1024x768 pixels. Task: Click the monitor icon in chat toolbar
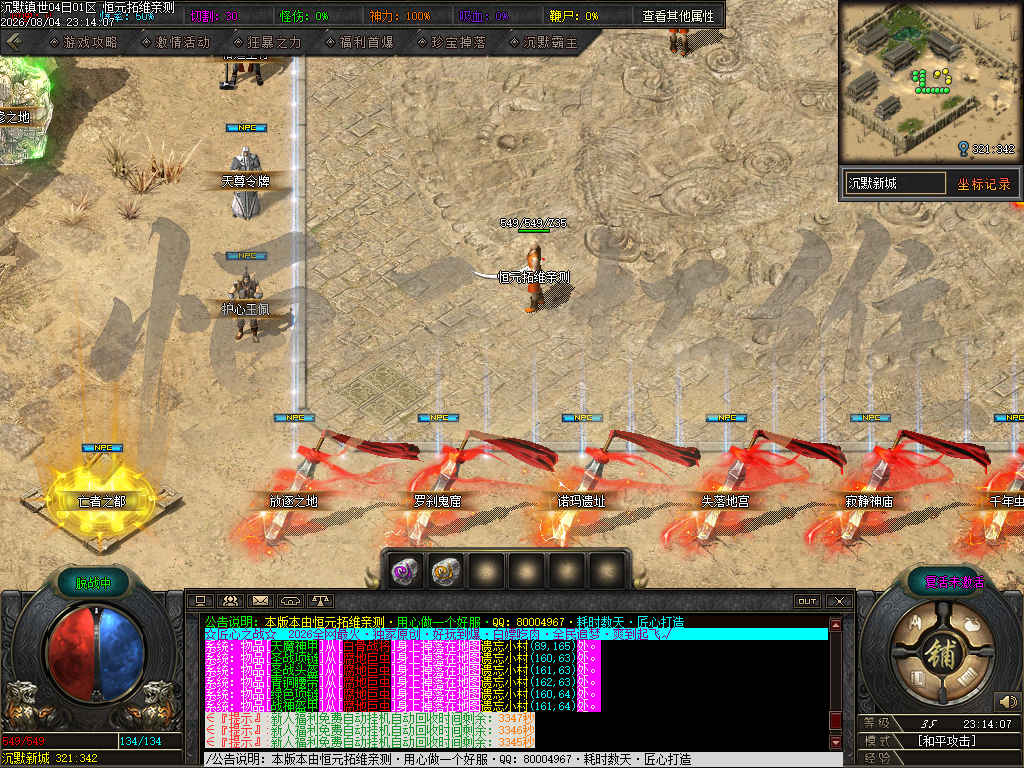point(201,600)
